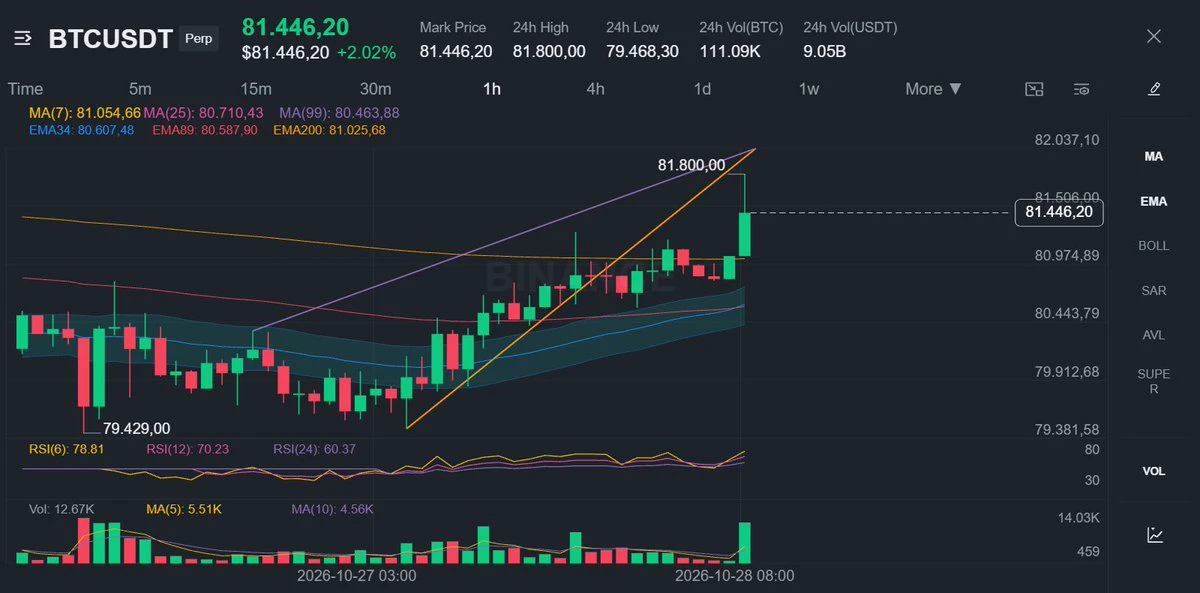Click the 24h High value 81.800,00 in header
The height and width of the screenshot is (593, 1200).
pos(549,51)
